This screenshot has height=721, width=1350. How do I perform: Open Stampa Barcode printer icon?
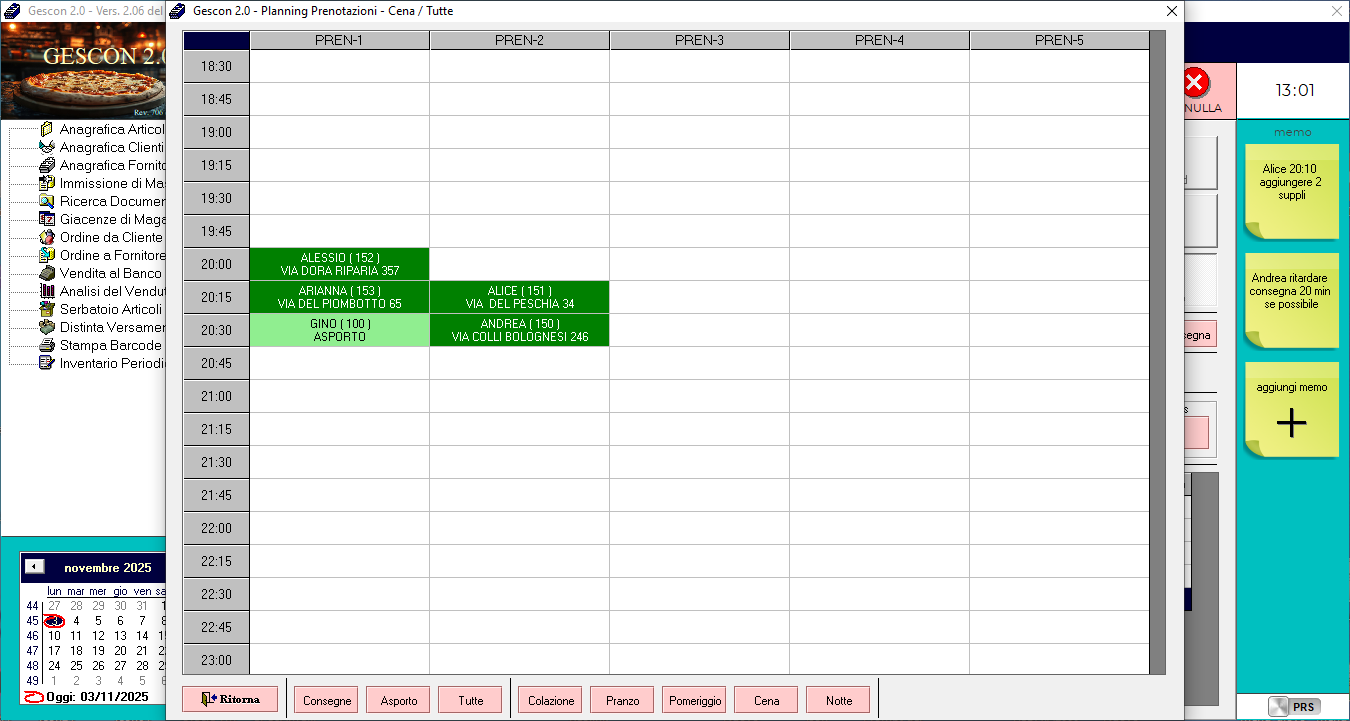click(46, 345)
